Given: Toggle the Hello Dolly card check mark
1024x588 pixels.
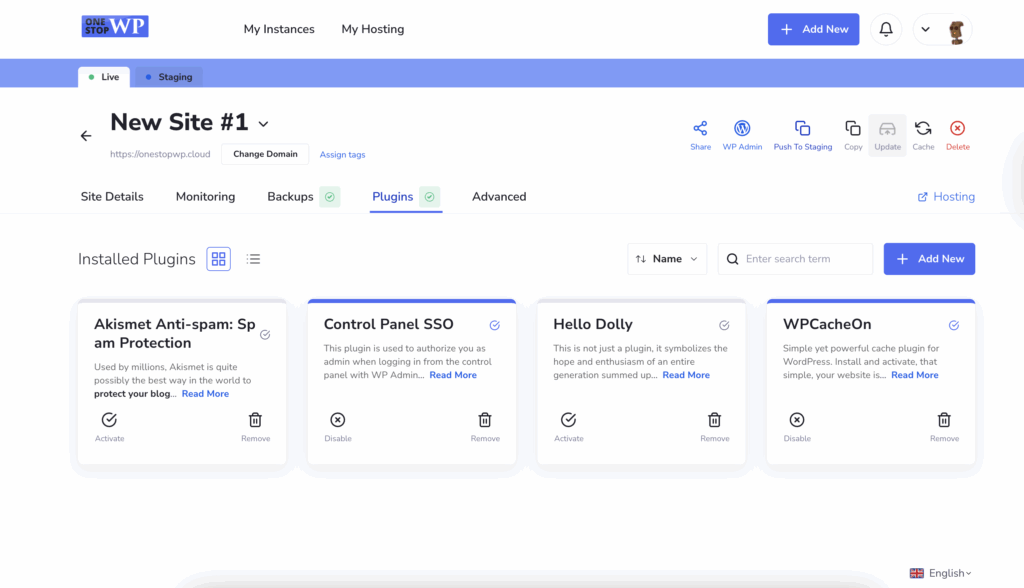Looking at the screenshot, I should (x=724, y=325).
